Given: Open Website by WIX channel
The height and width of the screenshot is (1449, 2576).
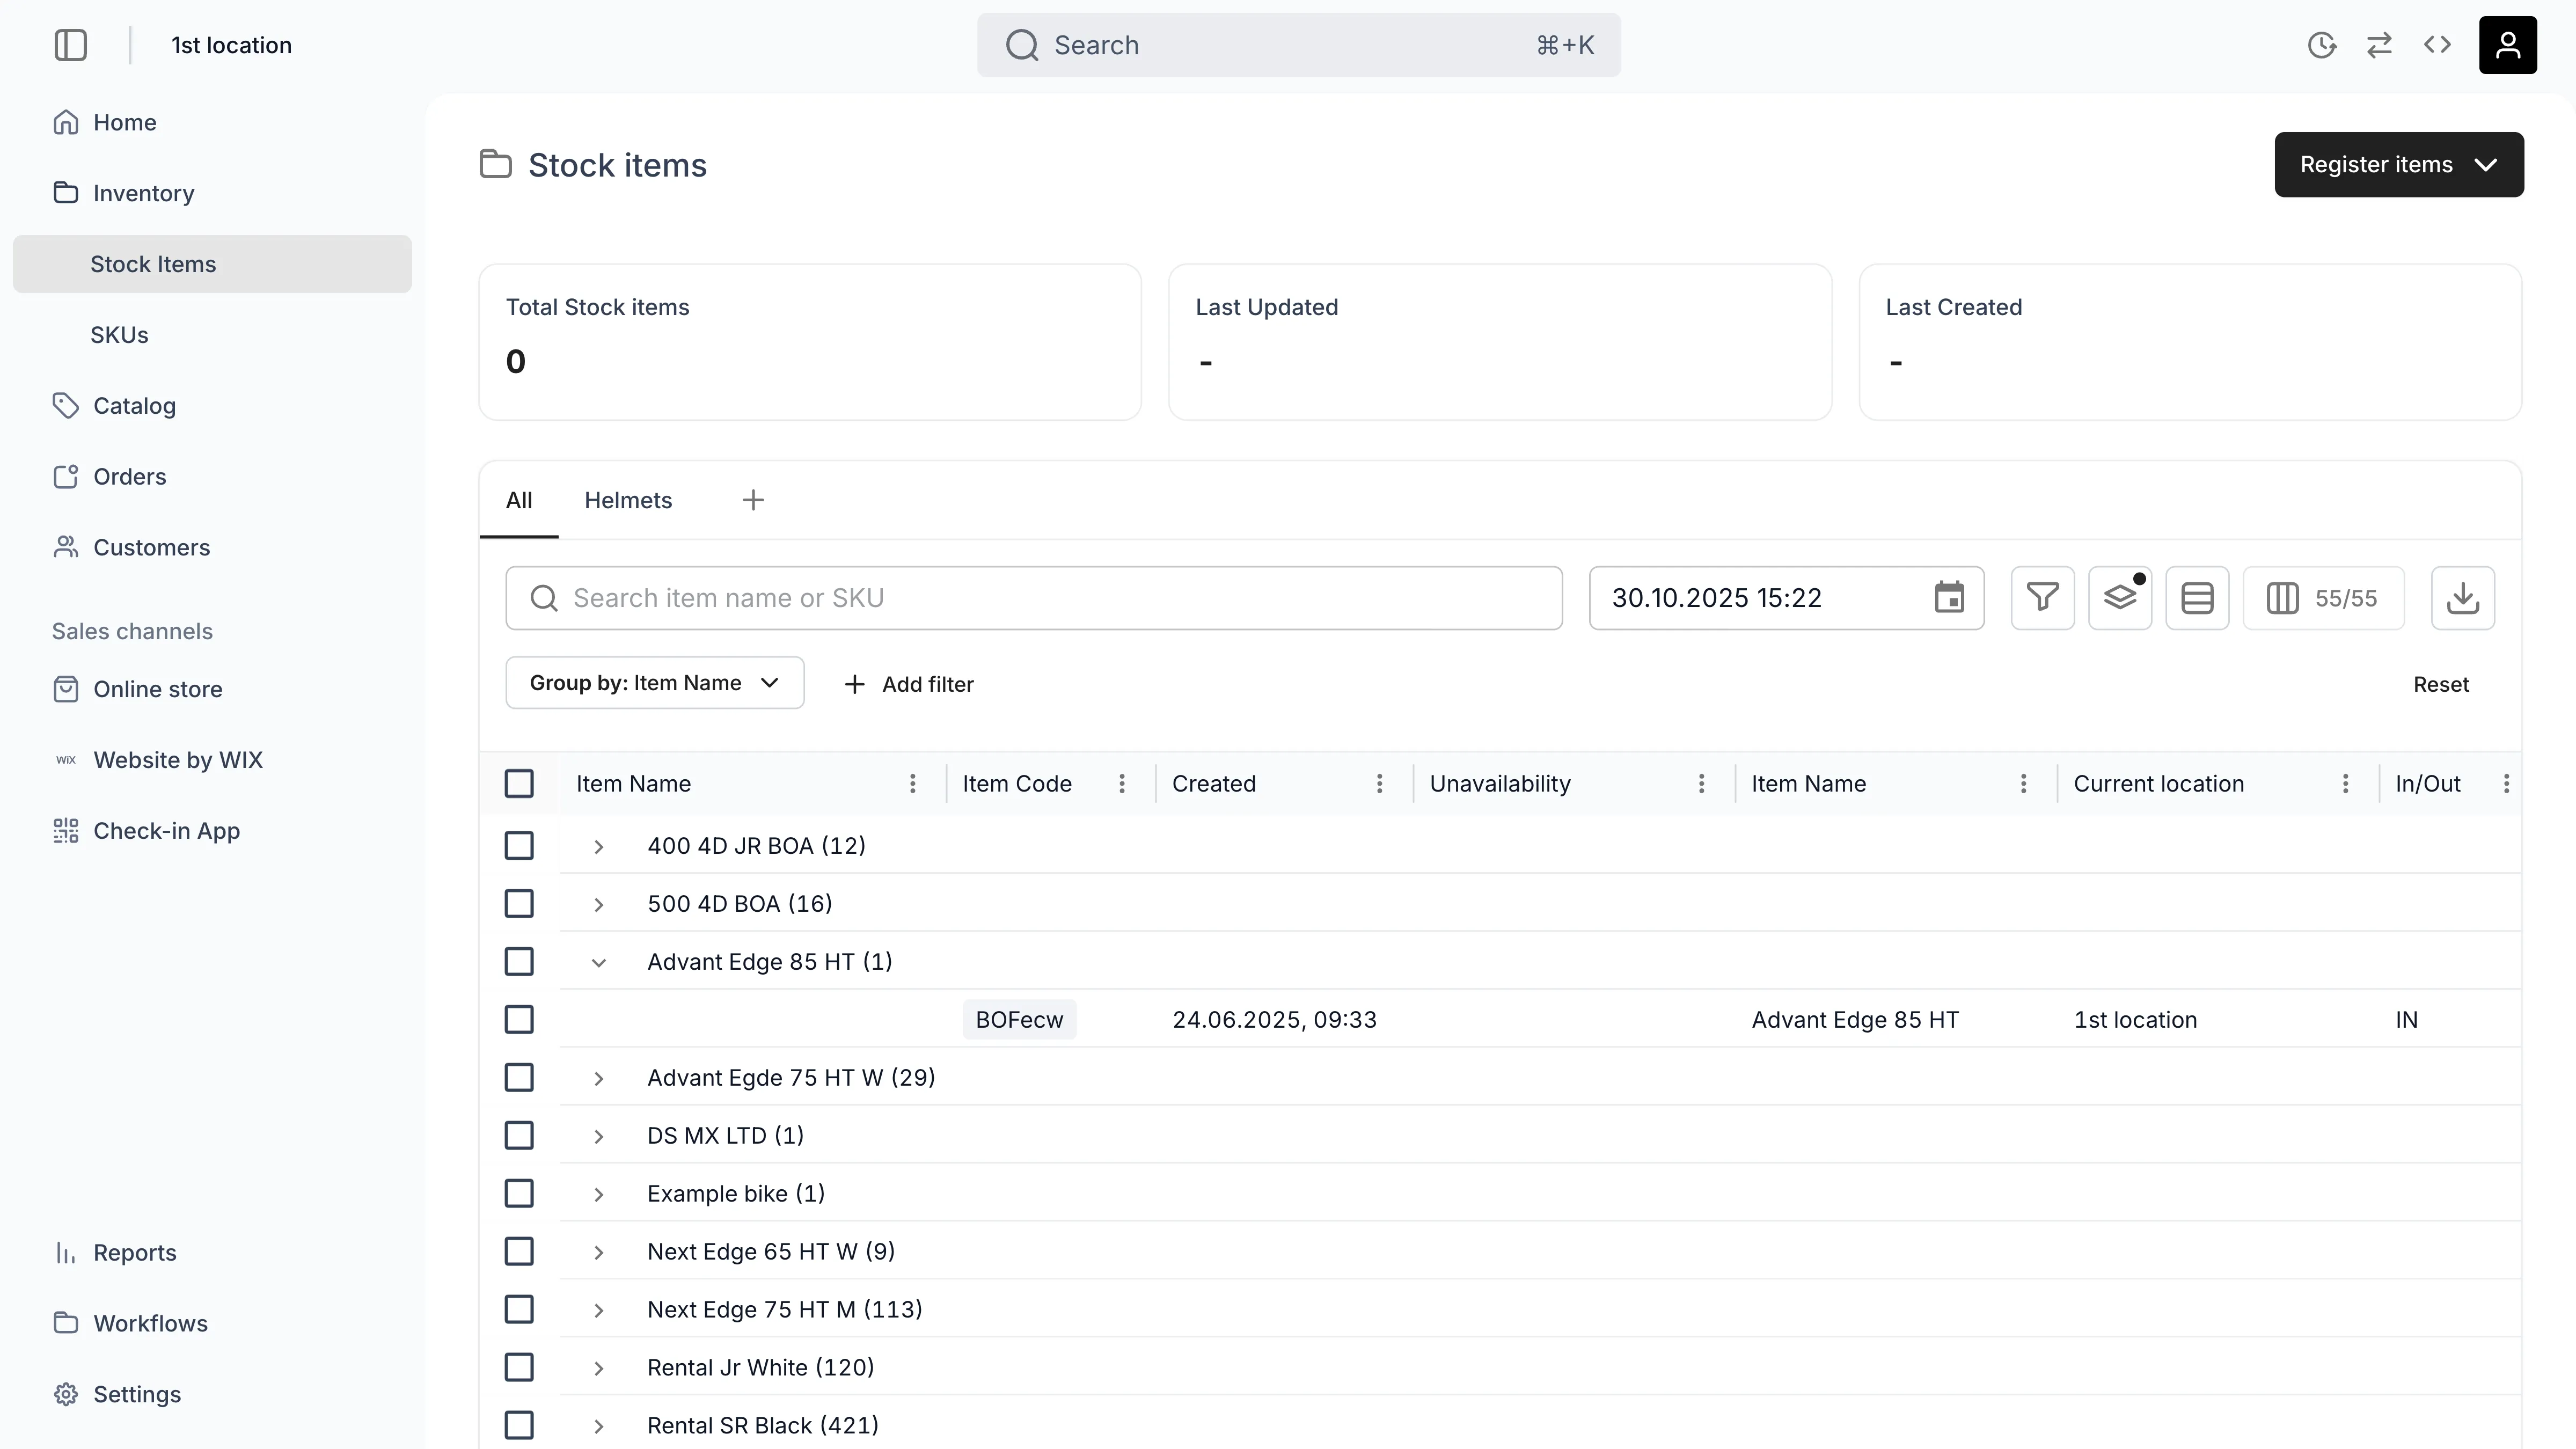Looking at the screenshot, I should coord(212,761).
